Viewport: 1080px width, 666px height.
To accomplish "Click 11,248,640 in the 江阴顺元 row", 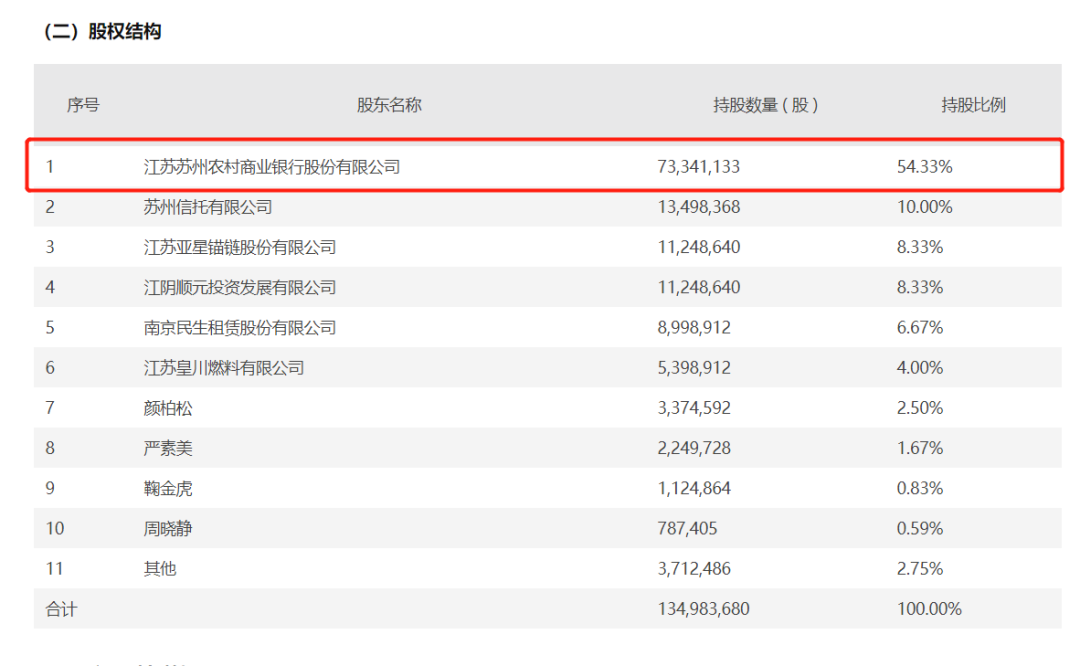I will point(698,287).
